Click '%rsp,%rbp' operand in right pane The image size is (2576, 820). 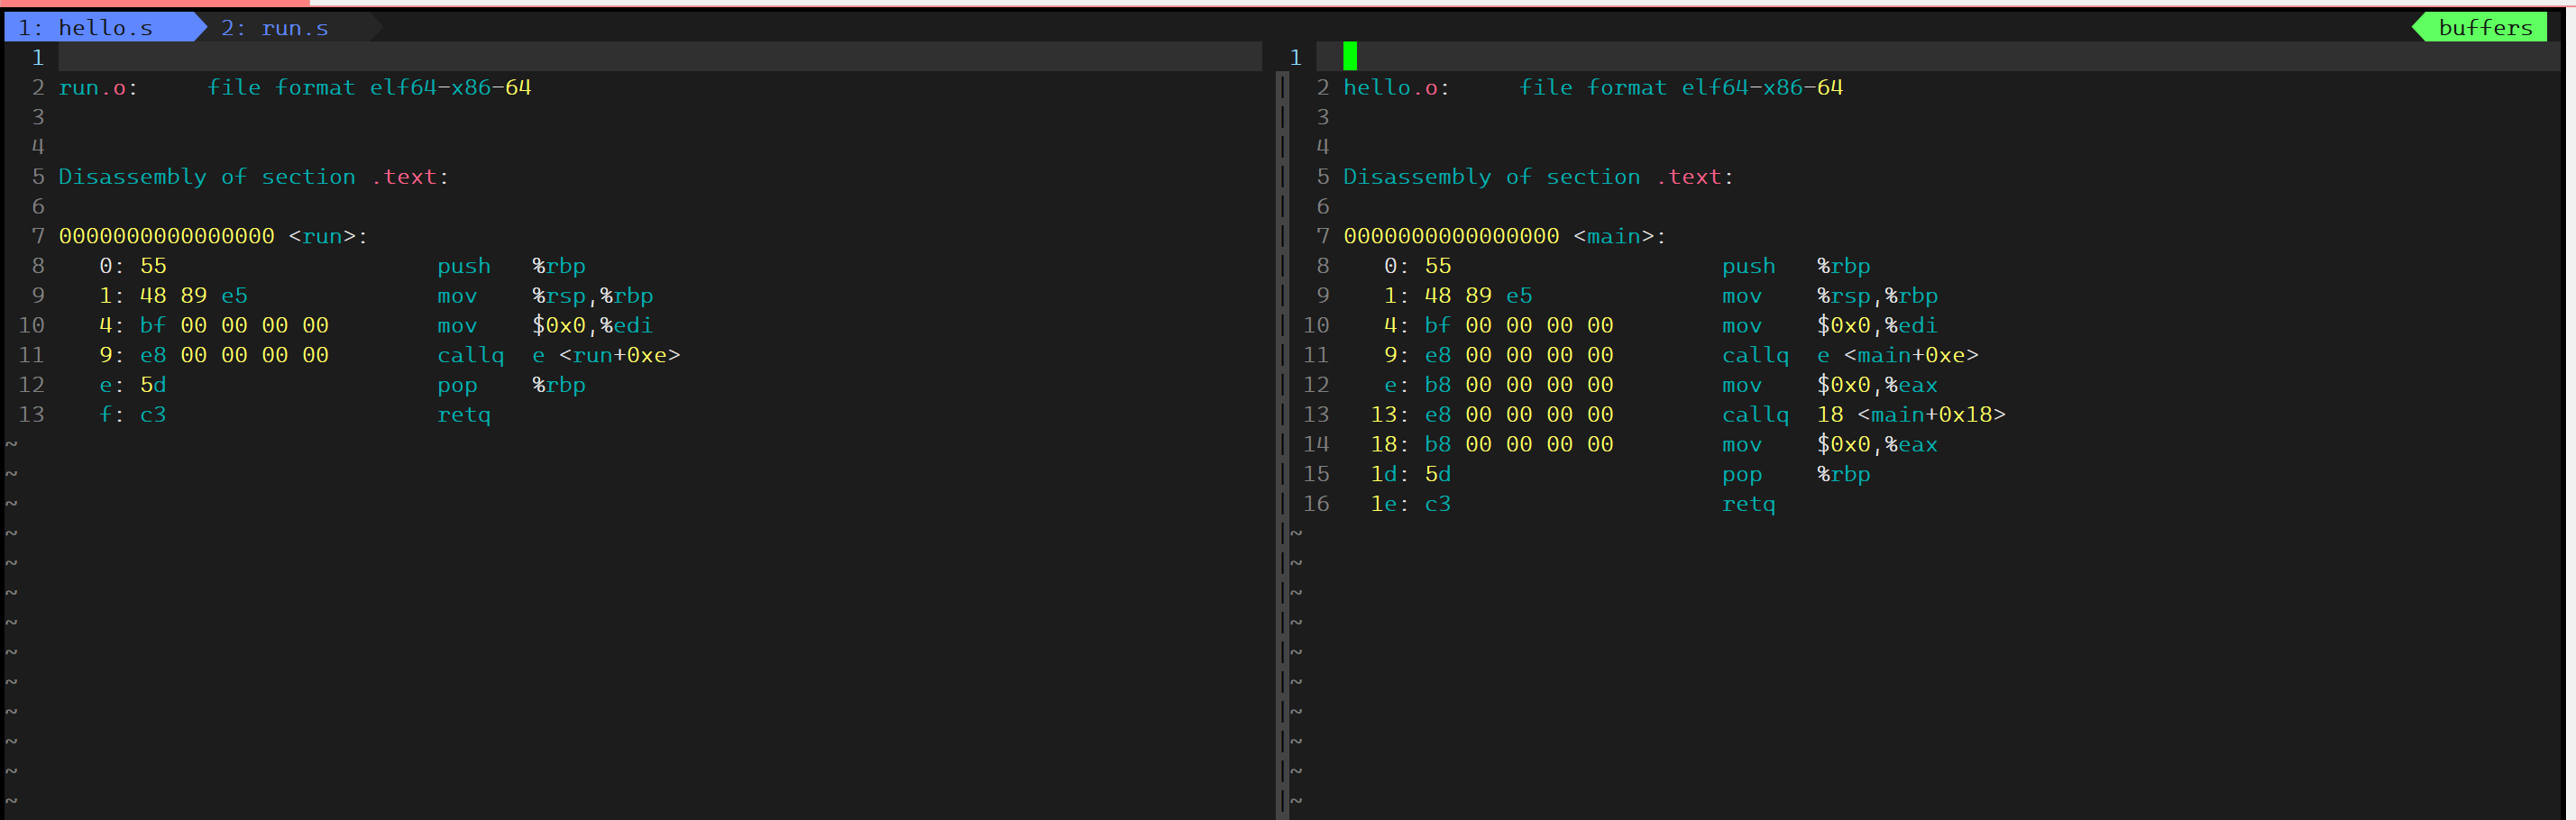pyautogui.click(x=1878, y=296)
